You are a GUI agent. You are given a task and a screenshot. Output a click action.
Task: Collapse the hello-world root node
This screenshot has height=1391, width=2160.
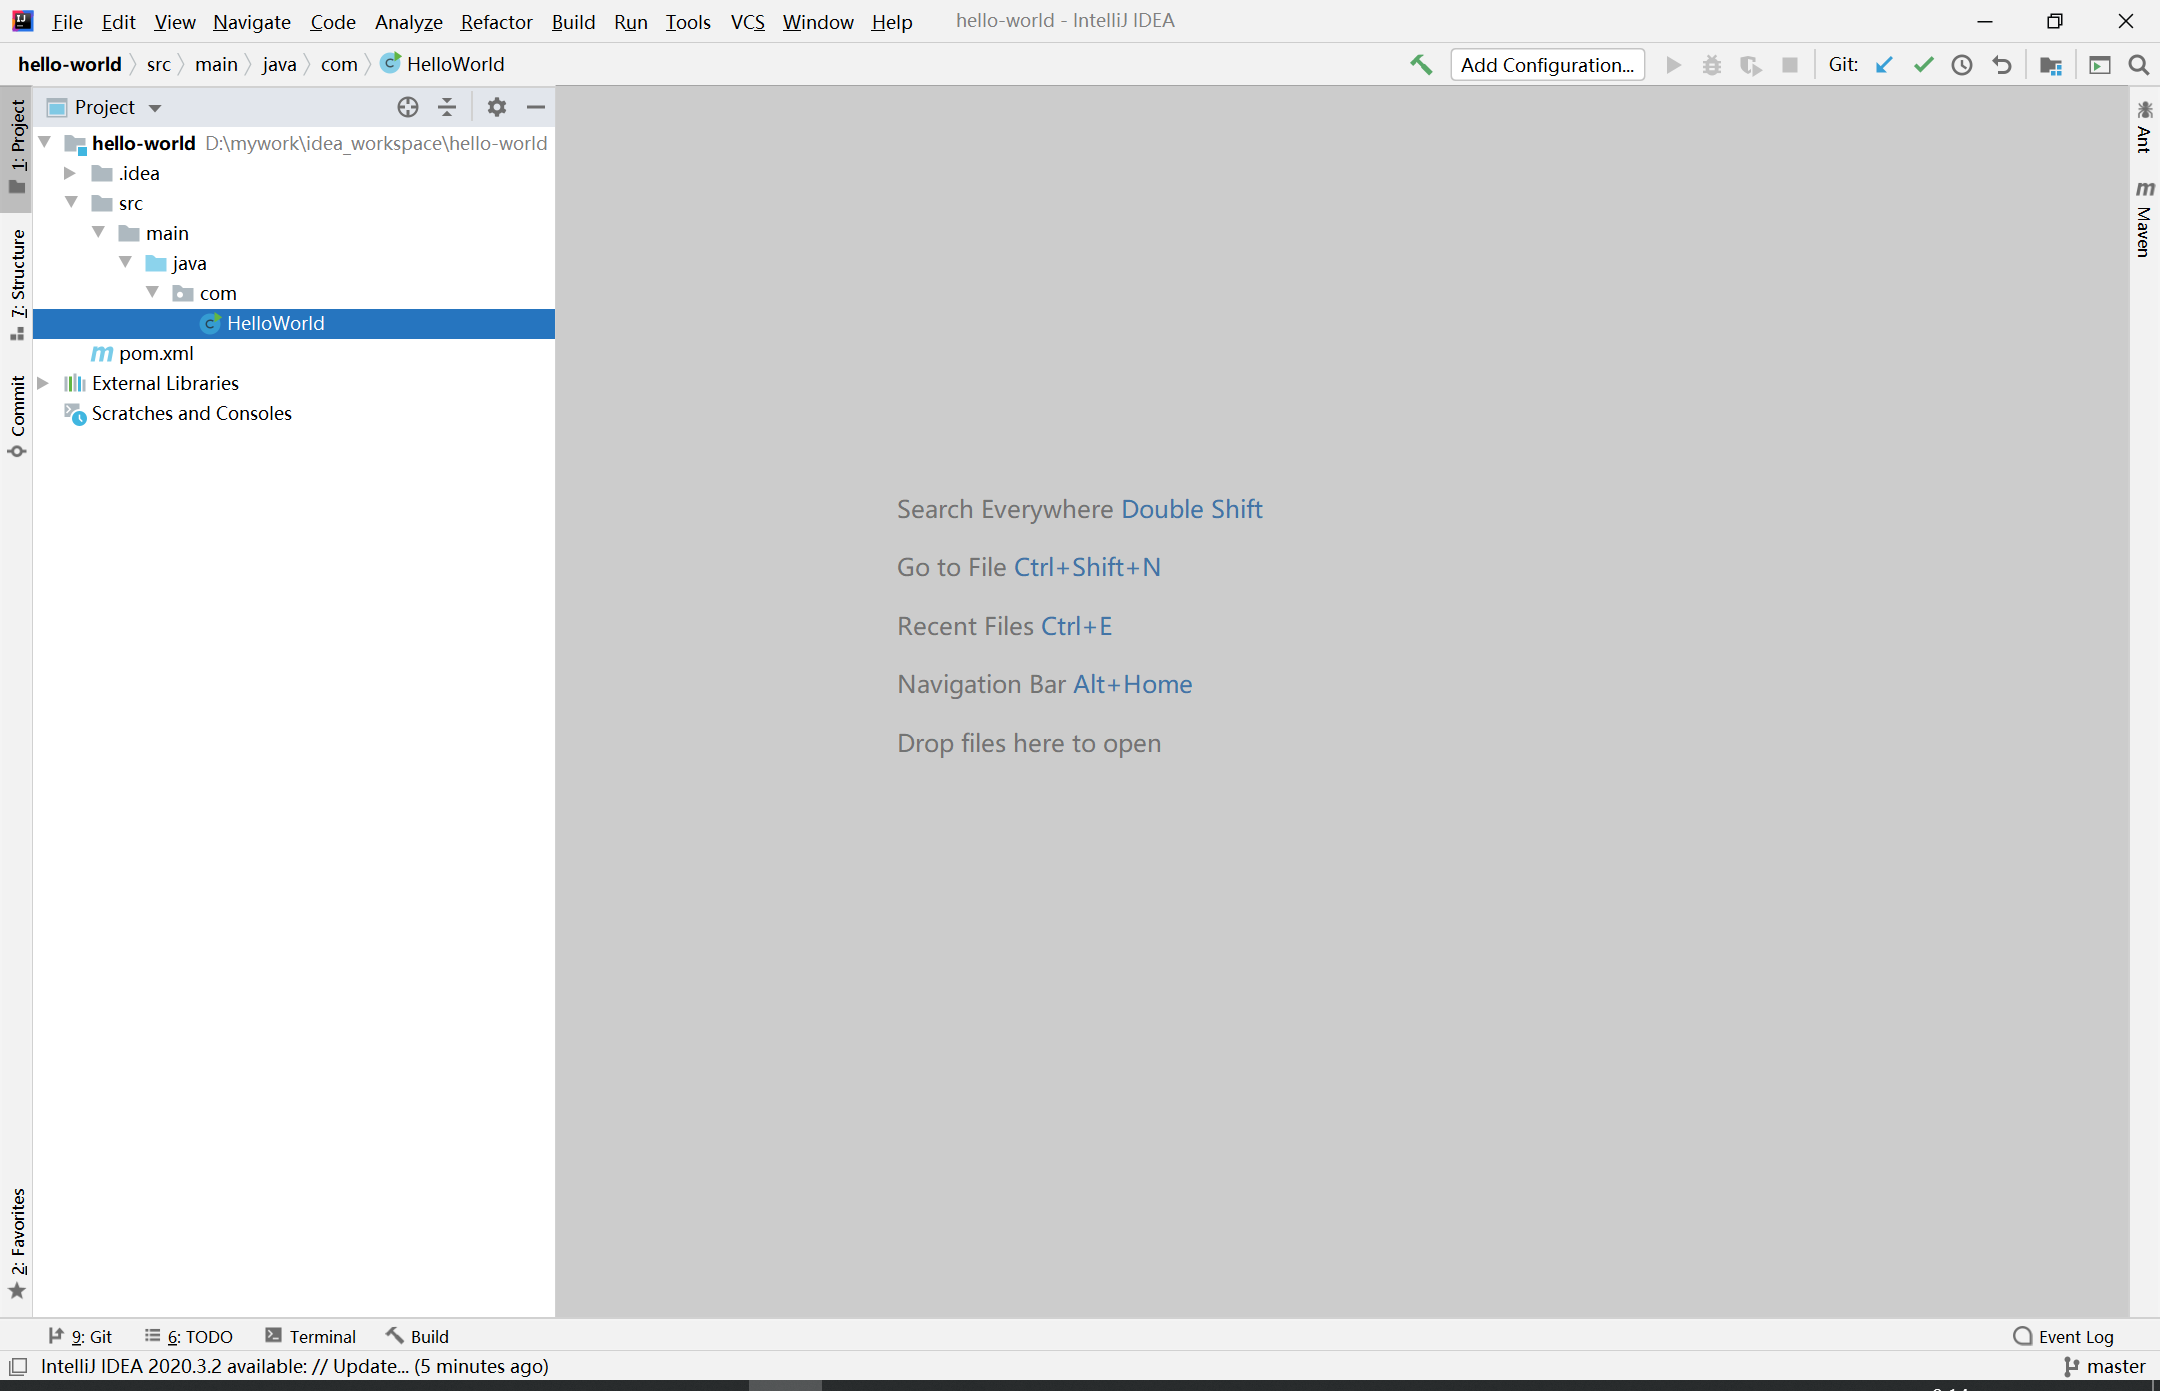click(x=45, y=143)
